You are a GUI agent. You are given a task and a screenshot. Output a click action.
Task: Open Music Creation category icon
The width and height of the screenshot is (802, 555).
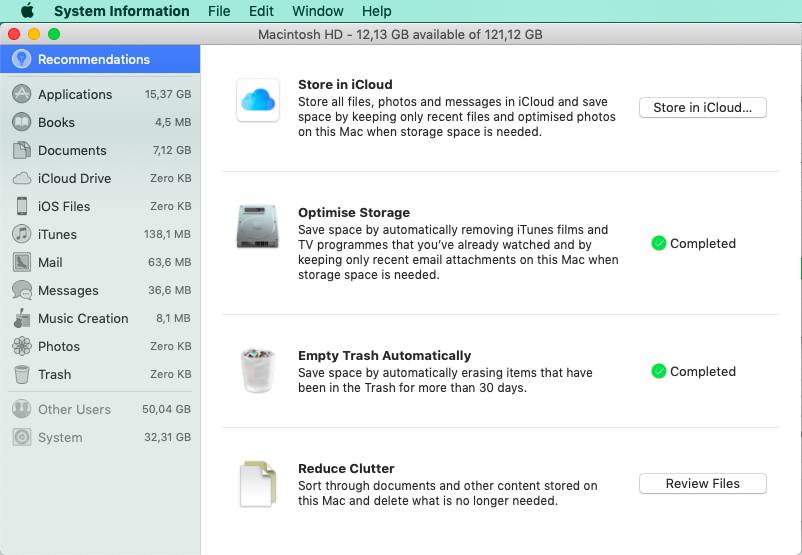click(x=21, y=318)
